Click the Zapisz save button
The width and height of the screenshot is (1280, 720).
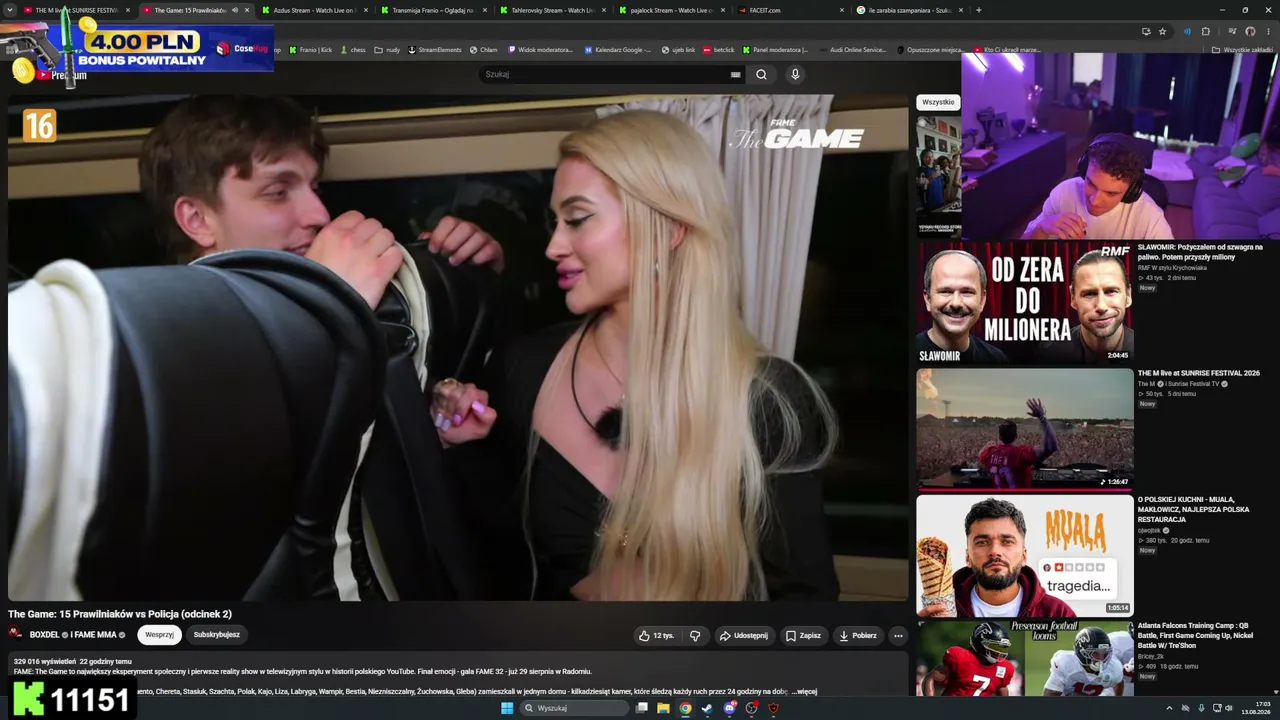point(803,635)
